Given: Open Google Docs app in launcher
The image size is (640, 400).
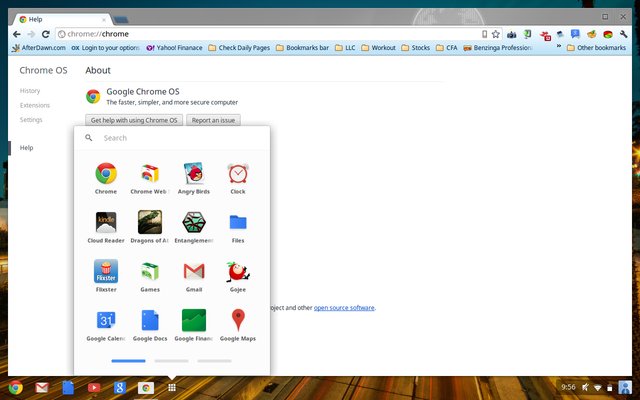Looking at the screenshot, I should [x=150, y=325].
